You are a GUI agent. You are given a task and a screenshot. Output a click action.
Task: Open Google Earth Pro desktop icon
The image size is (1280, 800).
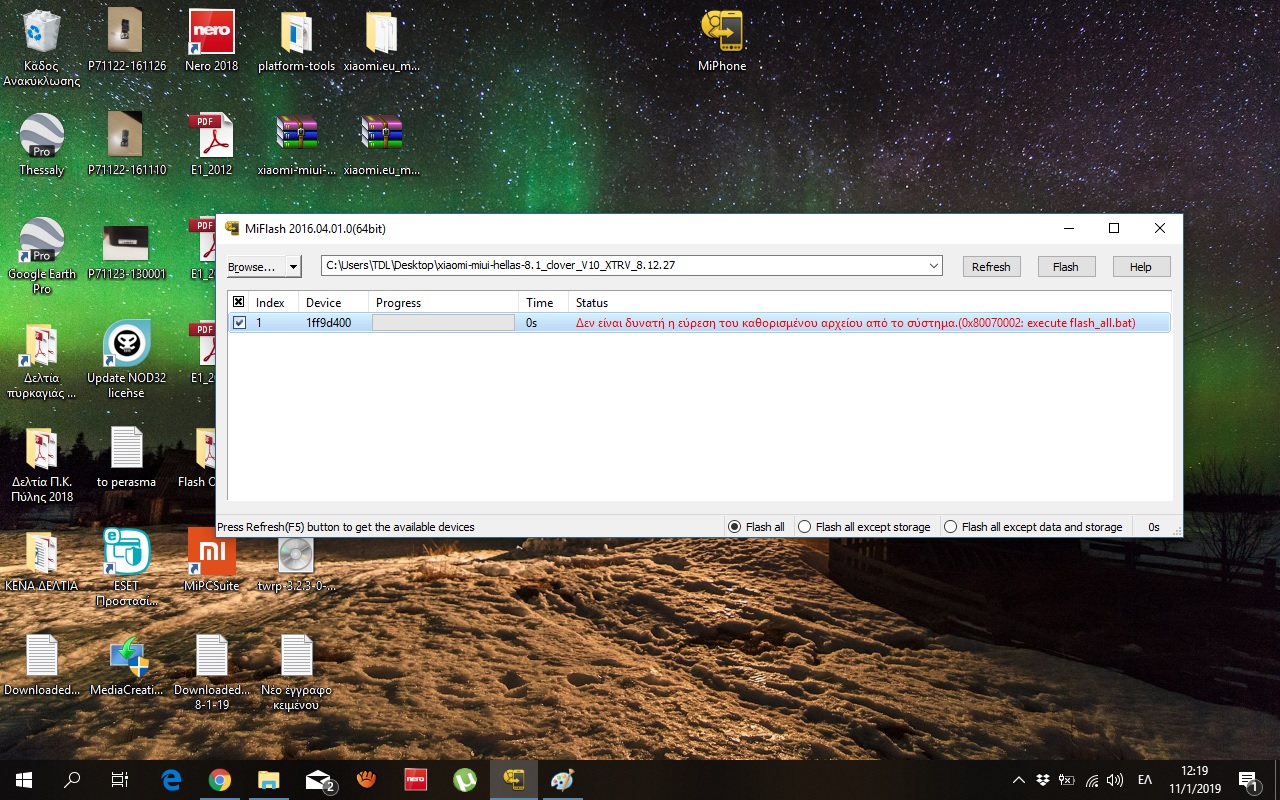[41, 241]
